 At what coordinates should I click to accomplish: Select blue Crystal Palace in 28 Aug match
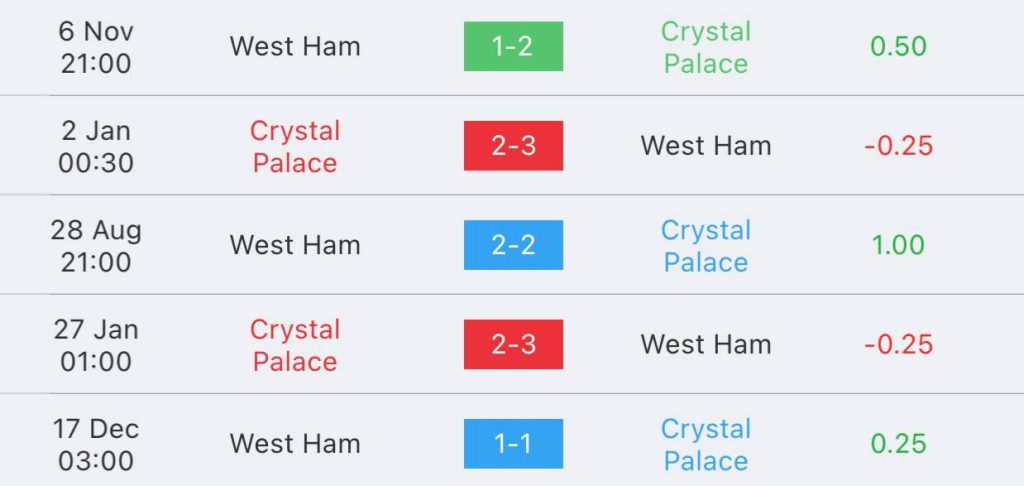pos(706,246)
